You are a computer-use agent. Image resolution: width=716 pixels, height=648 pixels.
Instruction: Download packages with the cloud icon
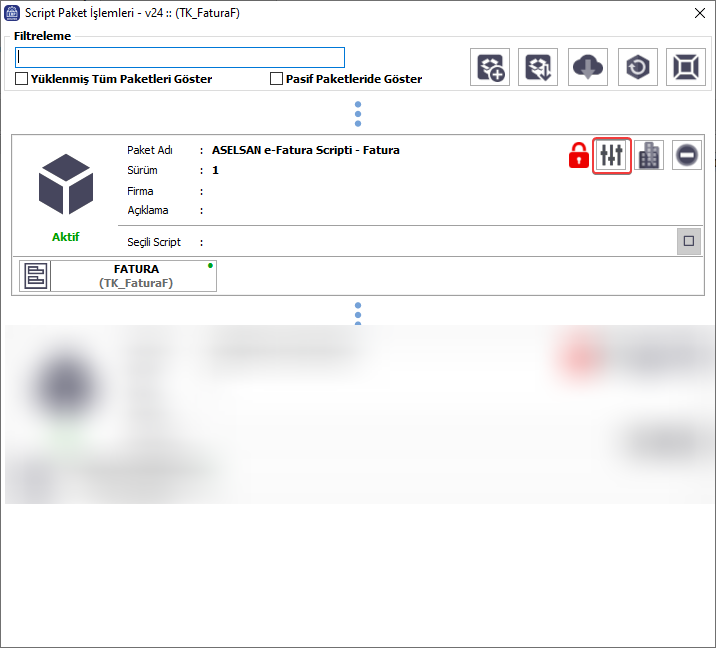pyautogui.click(x=587, y=68)
